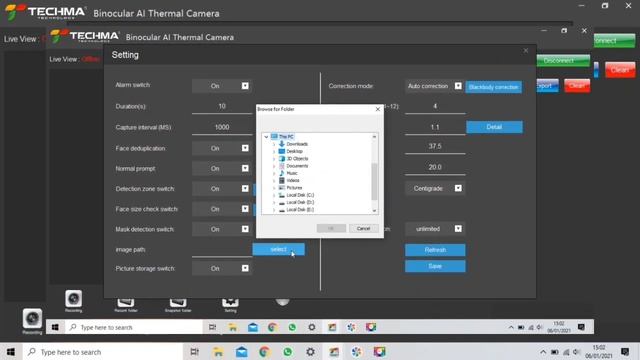Click the Capture interval (MS) field
Screen dimensions: 640x360
pos(222,127)
